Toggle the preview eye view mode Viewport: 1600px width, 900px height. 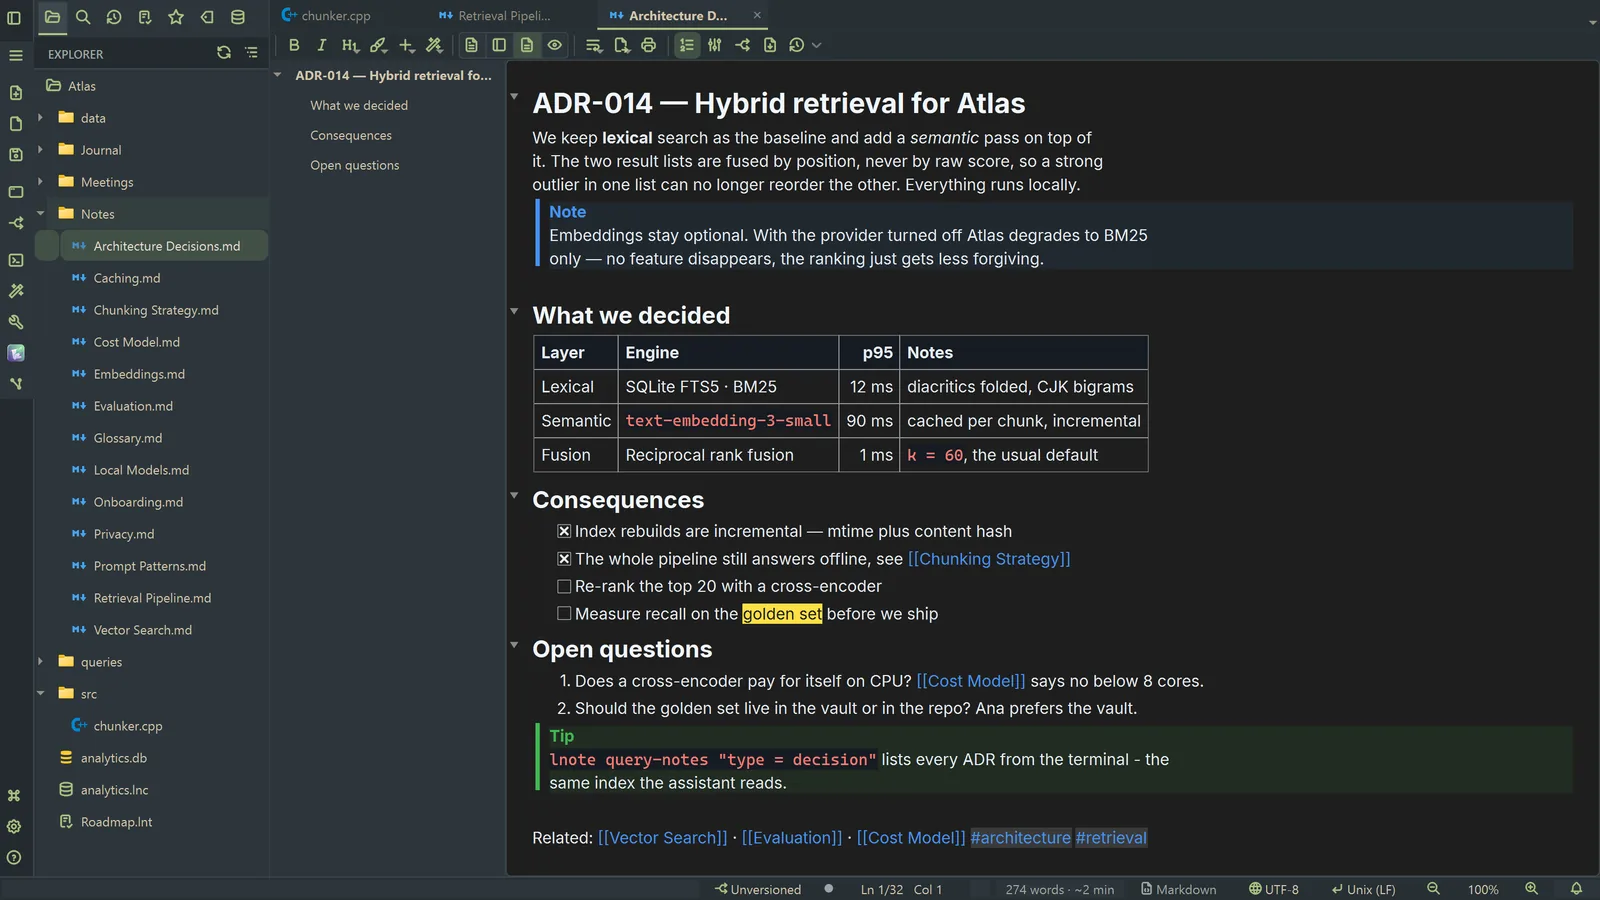555,45
